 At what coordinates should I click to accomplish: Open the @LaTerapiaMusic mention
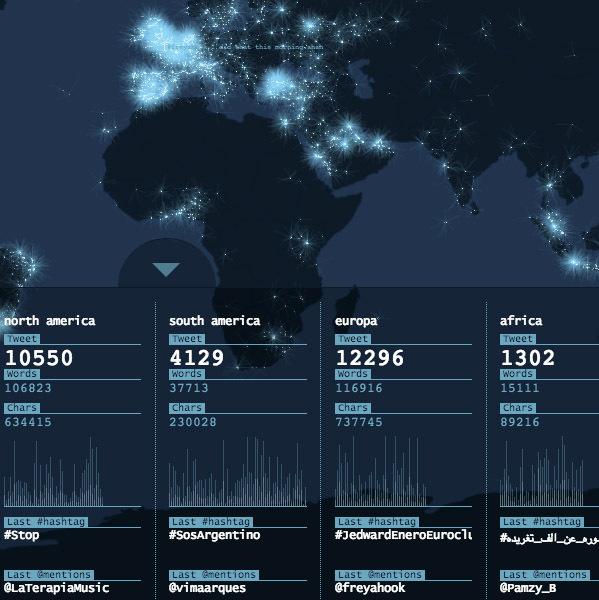pyautogui.click(x=57, y=588)
